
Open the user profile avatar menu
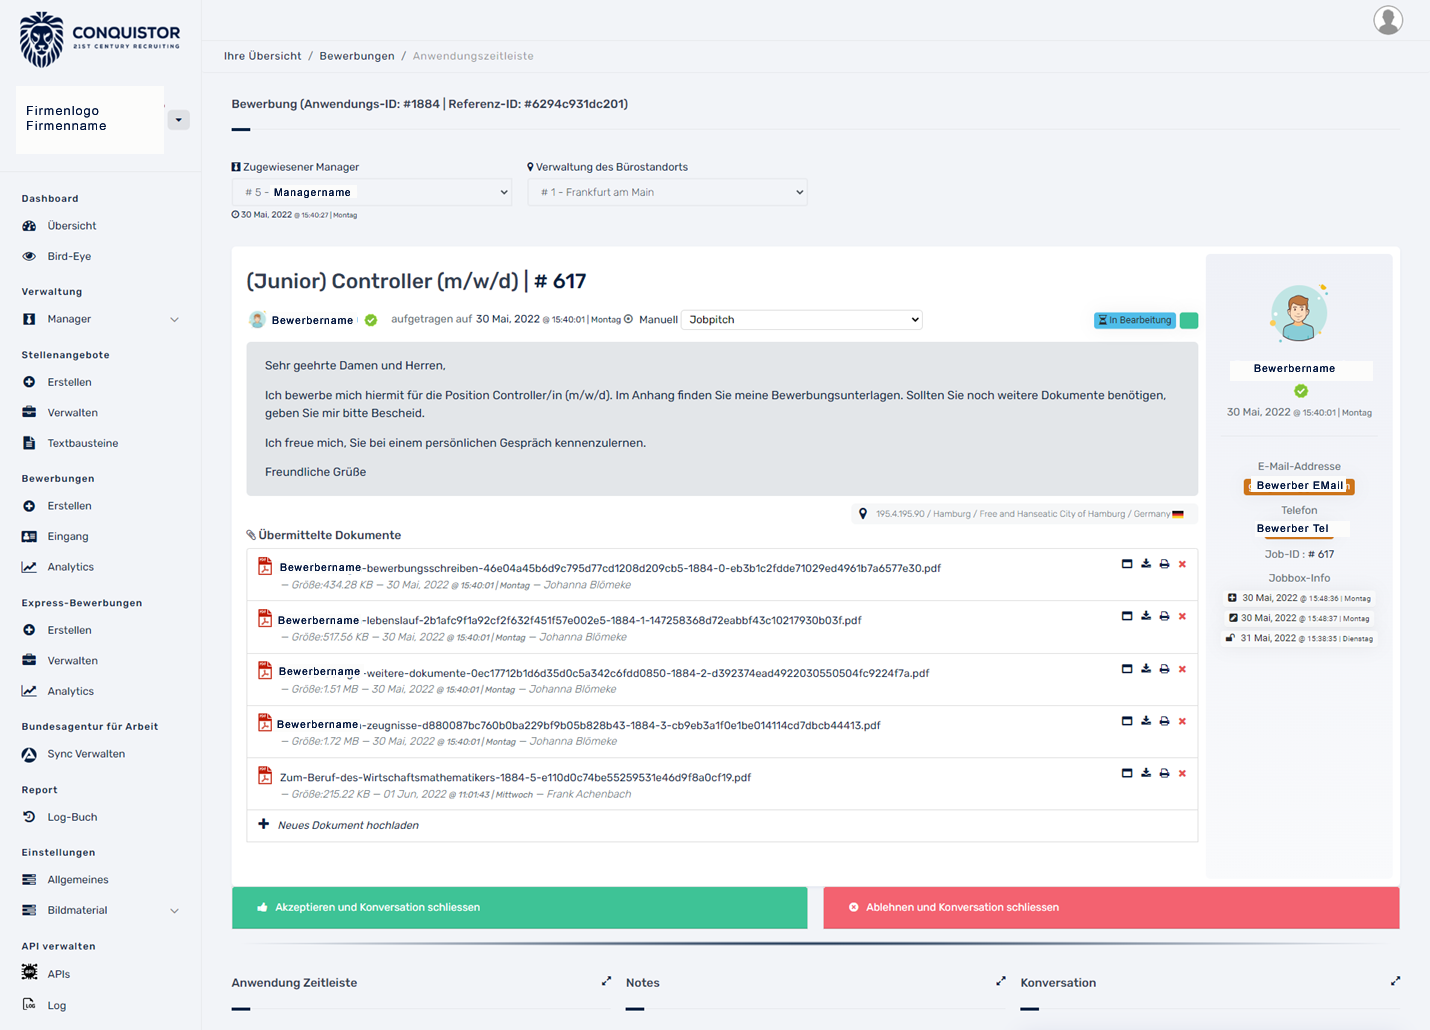tap(1388, 20)
